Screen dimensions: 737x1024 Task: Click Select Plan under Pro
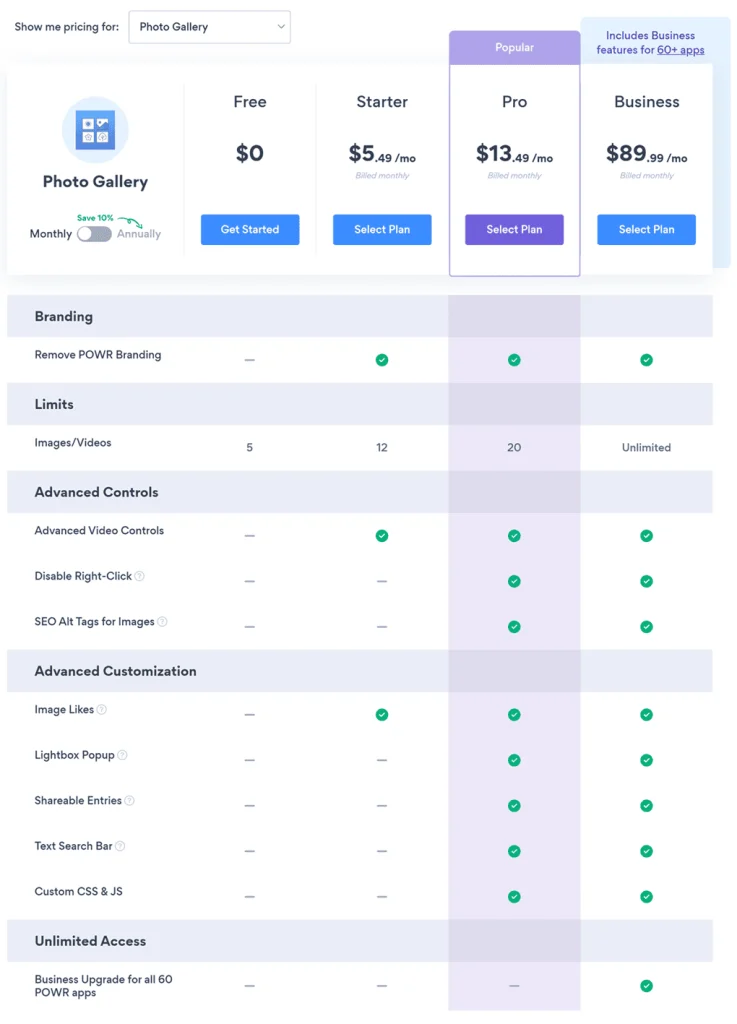pyautogui.click(x=514, y=230)
